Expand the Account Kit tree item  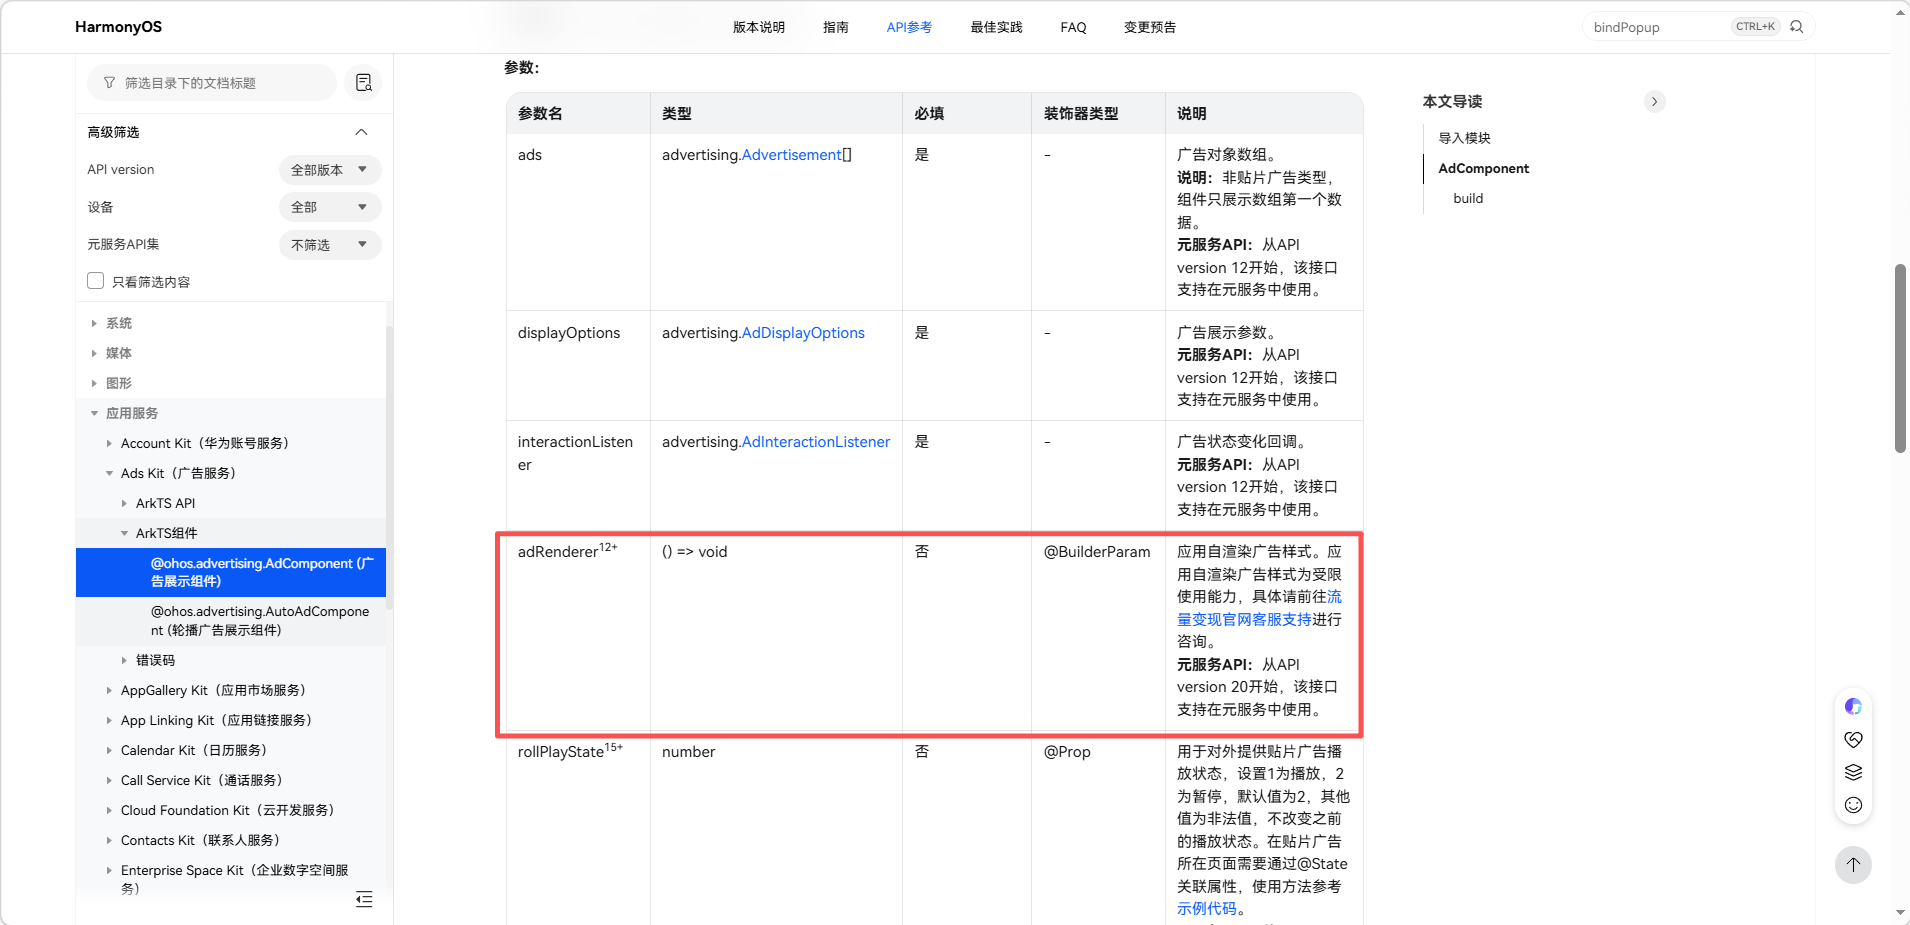(x=110, y=443)
